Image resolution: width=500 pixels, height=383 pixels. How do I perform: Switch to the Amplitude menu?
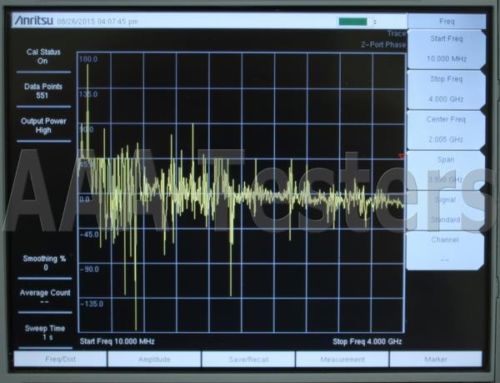154,359
